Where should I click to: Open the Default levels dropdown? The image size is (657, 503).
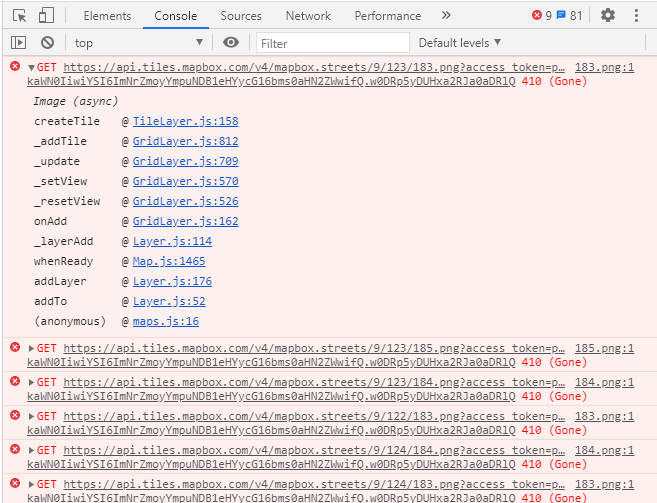(460, 43)
